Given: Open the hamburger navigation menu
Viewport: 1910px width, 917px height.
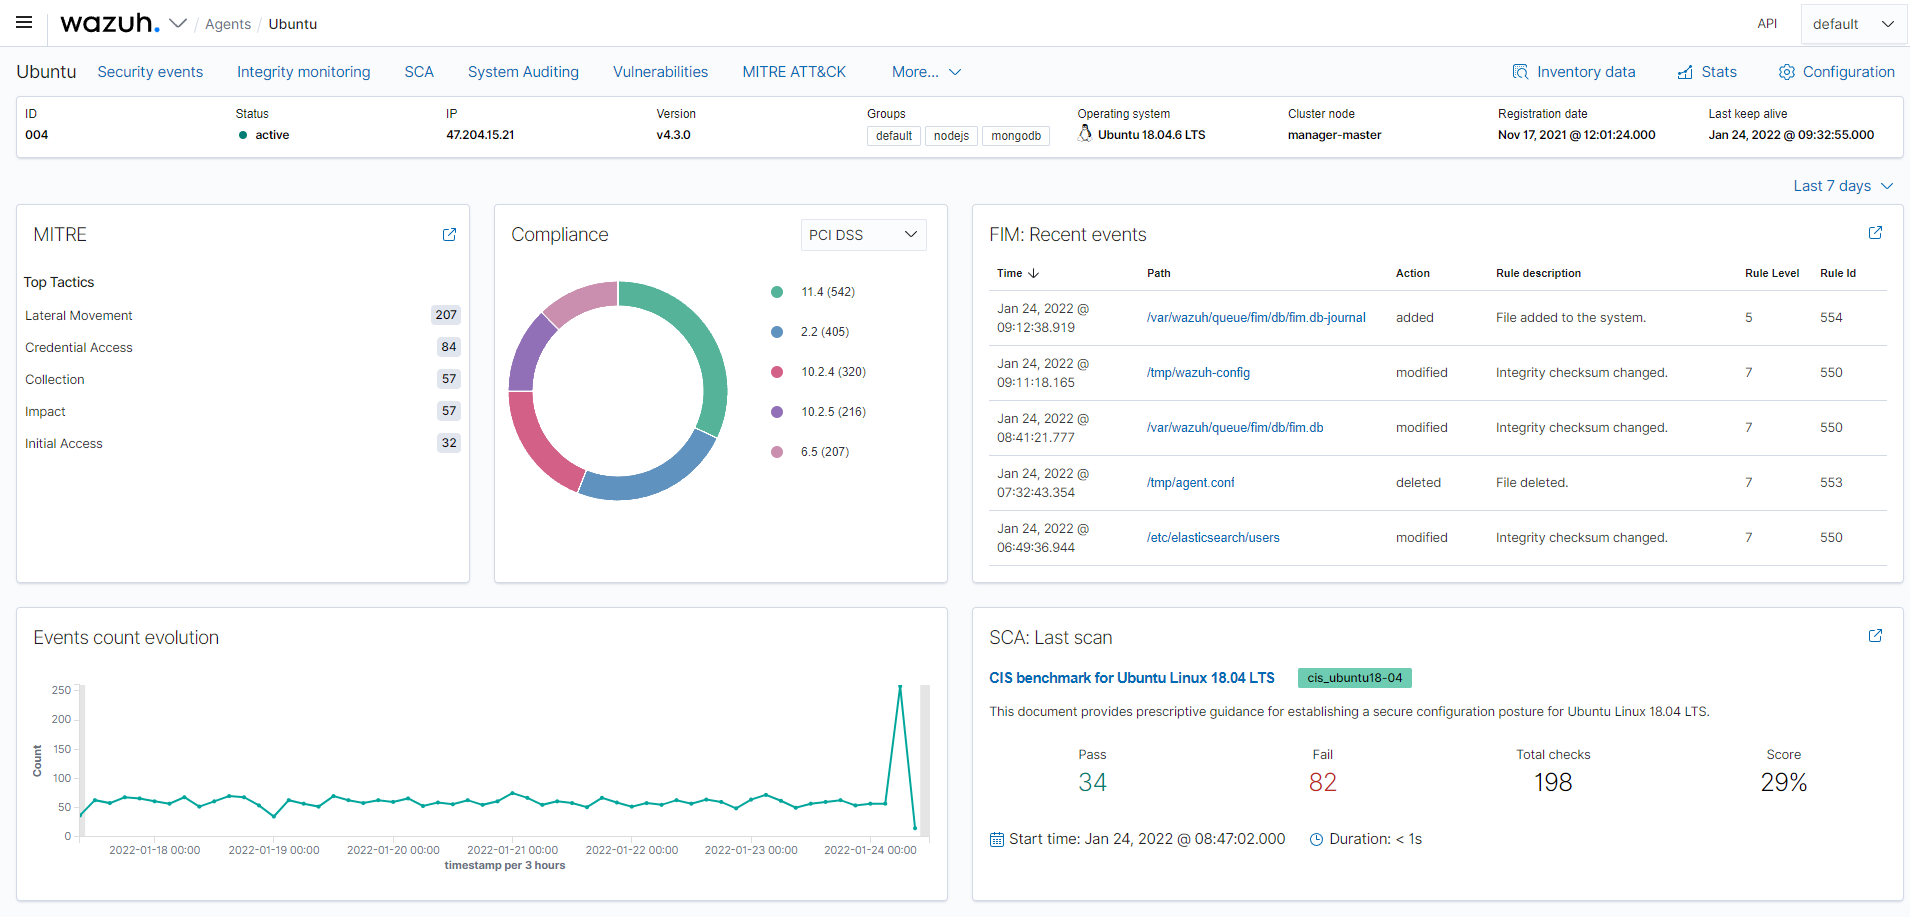Looking at the screenshot, I should tap(24, 23).
